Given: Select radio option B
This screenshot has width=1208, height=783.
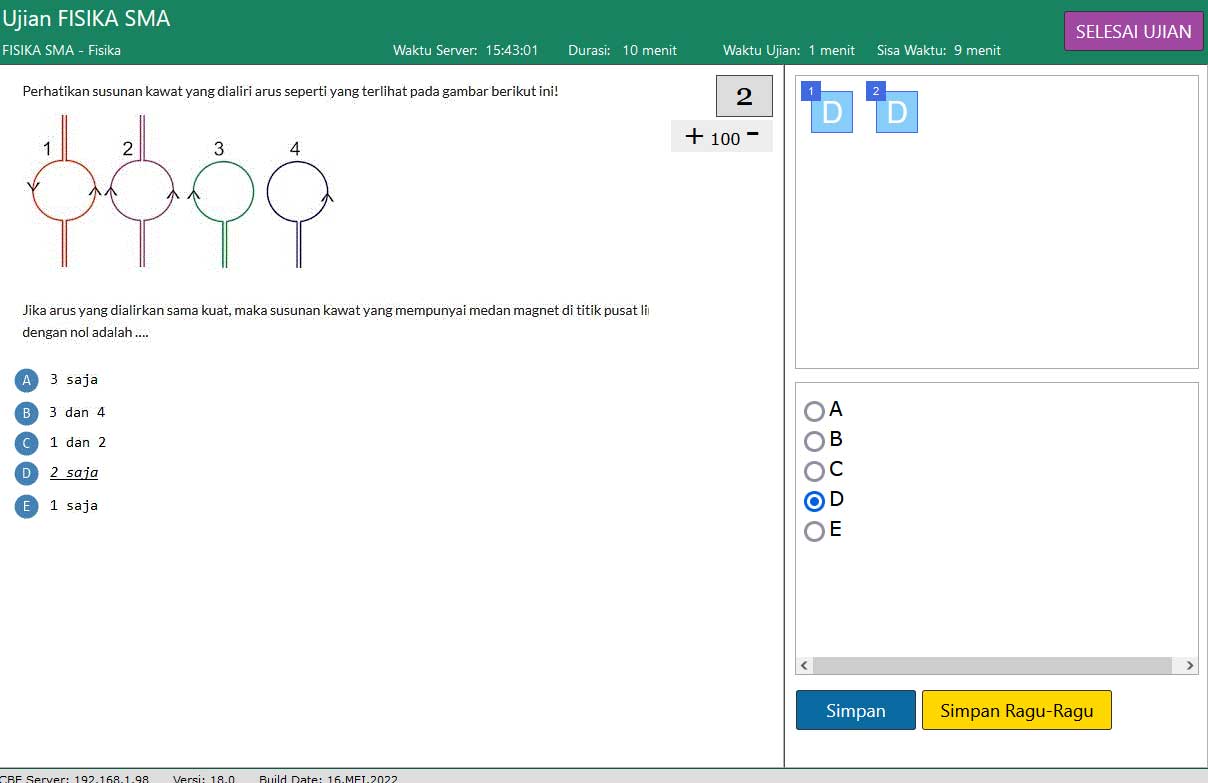Looking at the screenshot, I should (815, 441).
